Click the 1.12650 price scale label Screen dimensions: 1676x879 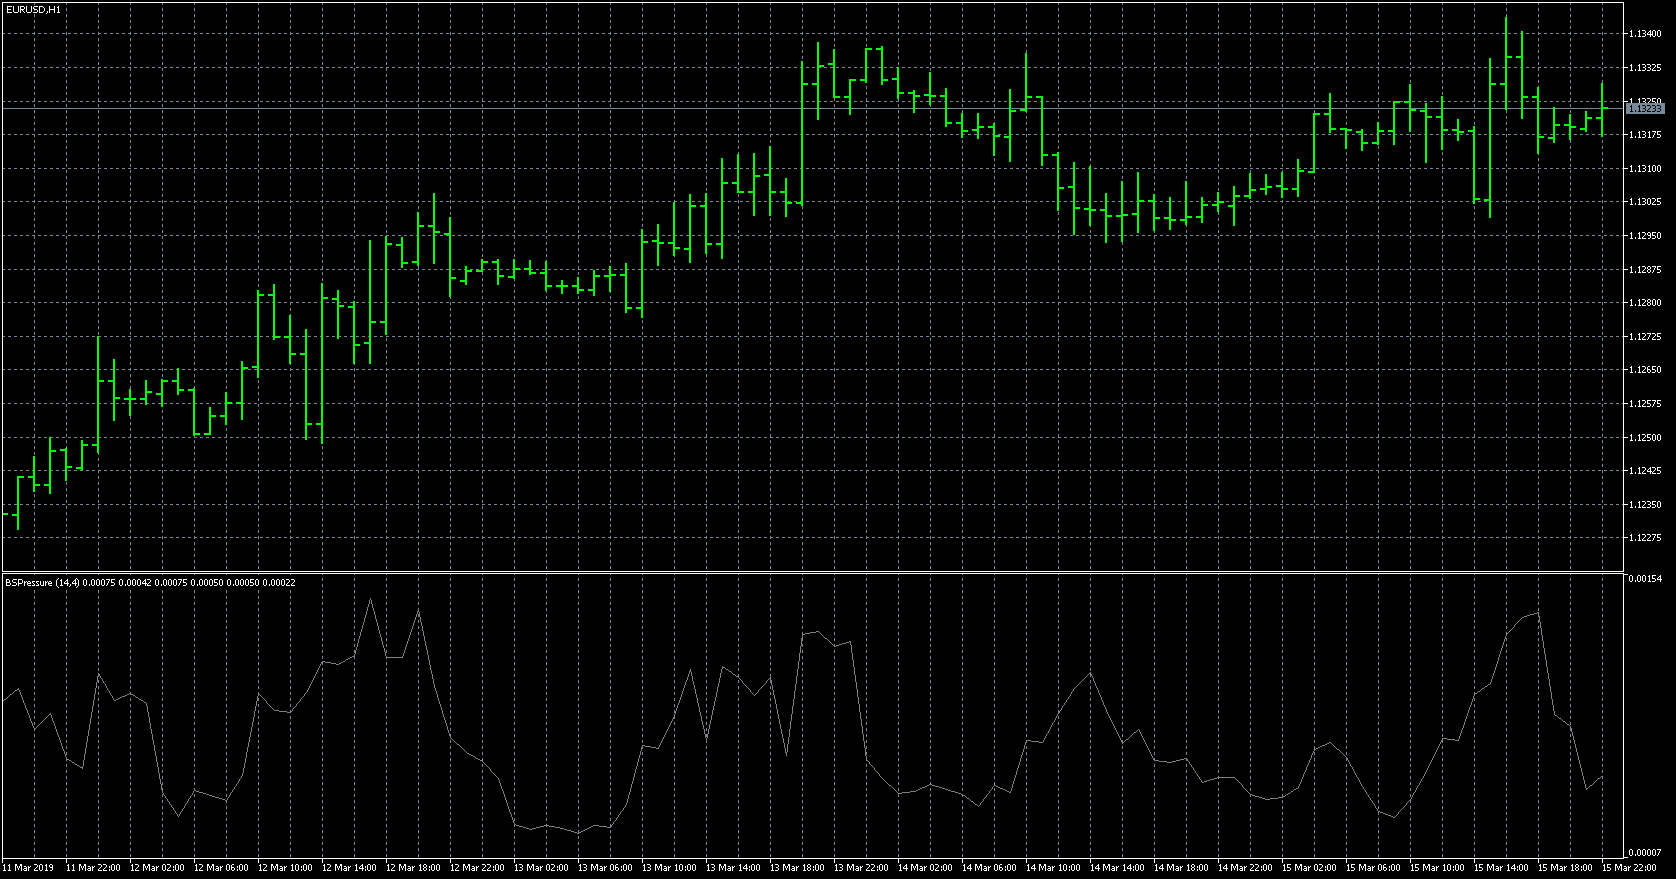pyautogui.click(x=1645, y=370)
